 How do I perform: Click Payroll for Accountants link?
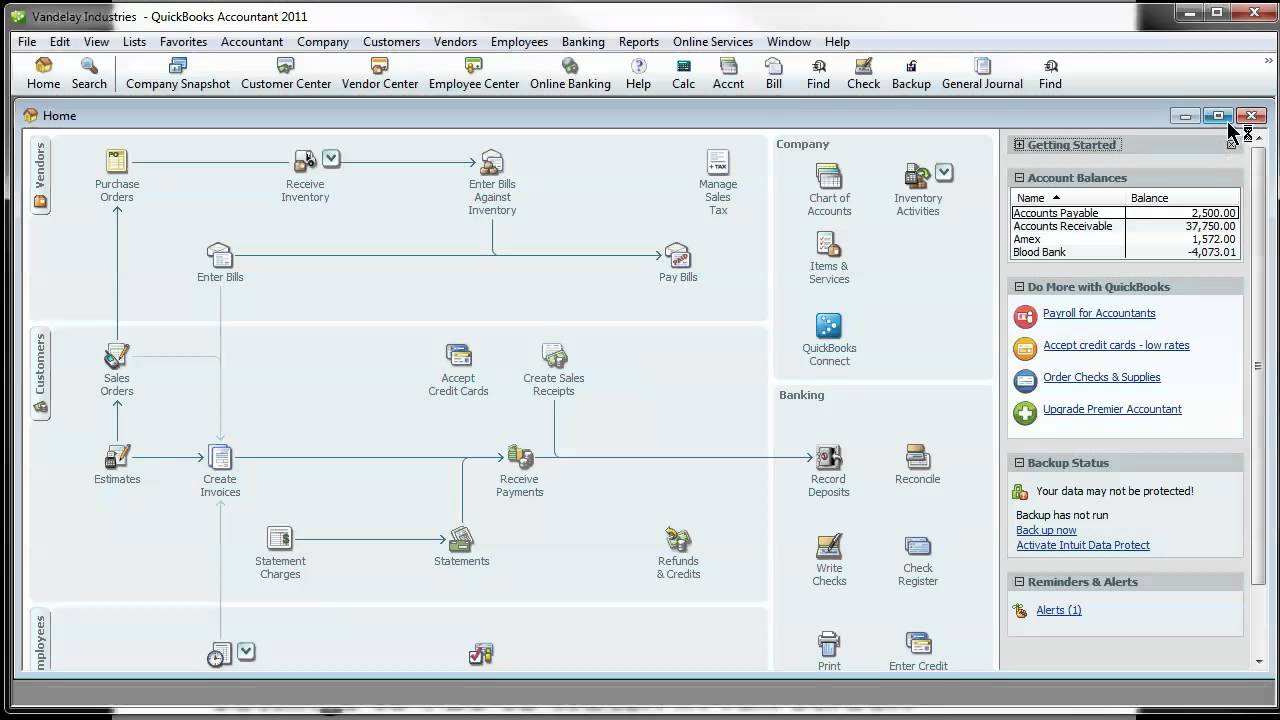1099,313
